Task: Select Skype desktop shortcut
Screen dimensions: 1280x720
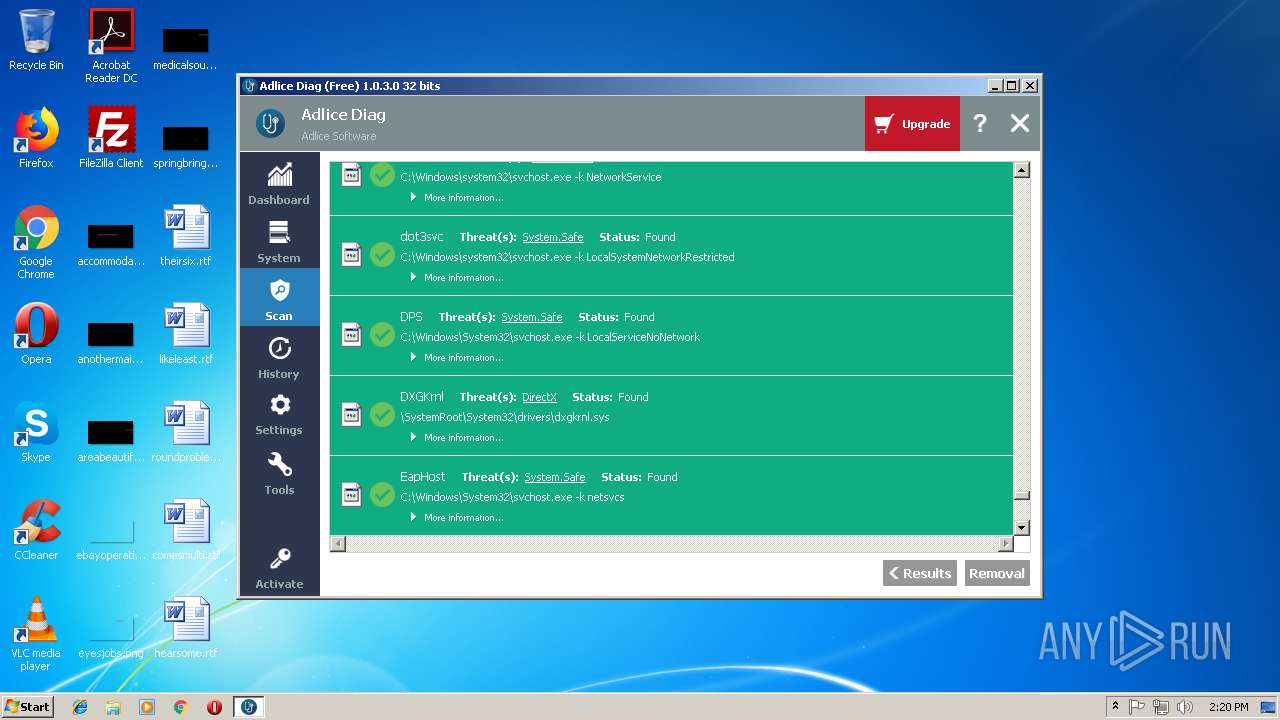Action: click(x=36, y=432)
